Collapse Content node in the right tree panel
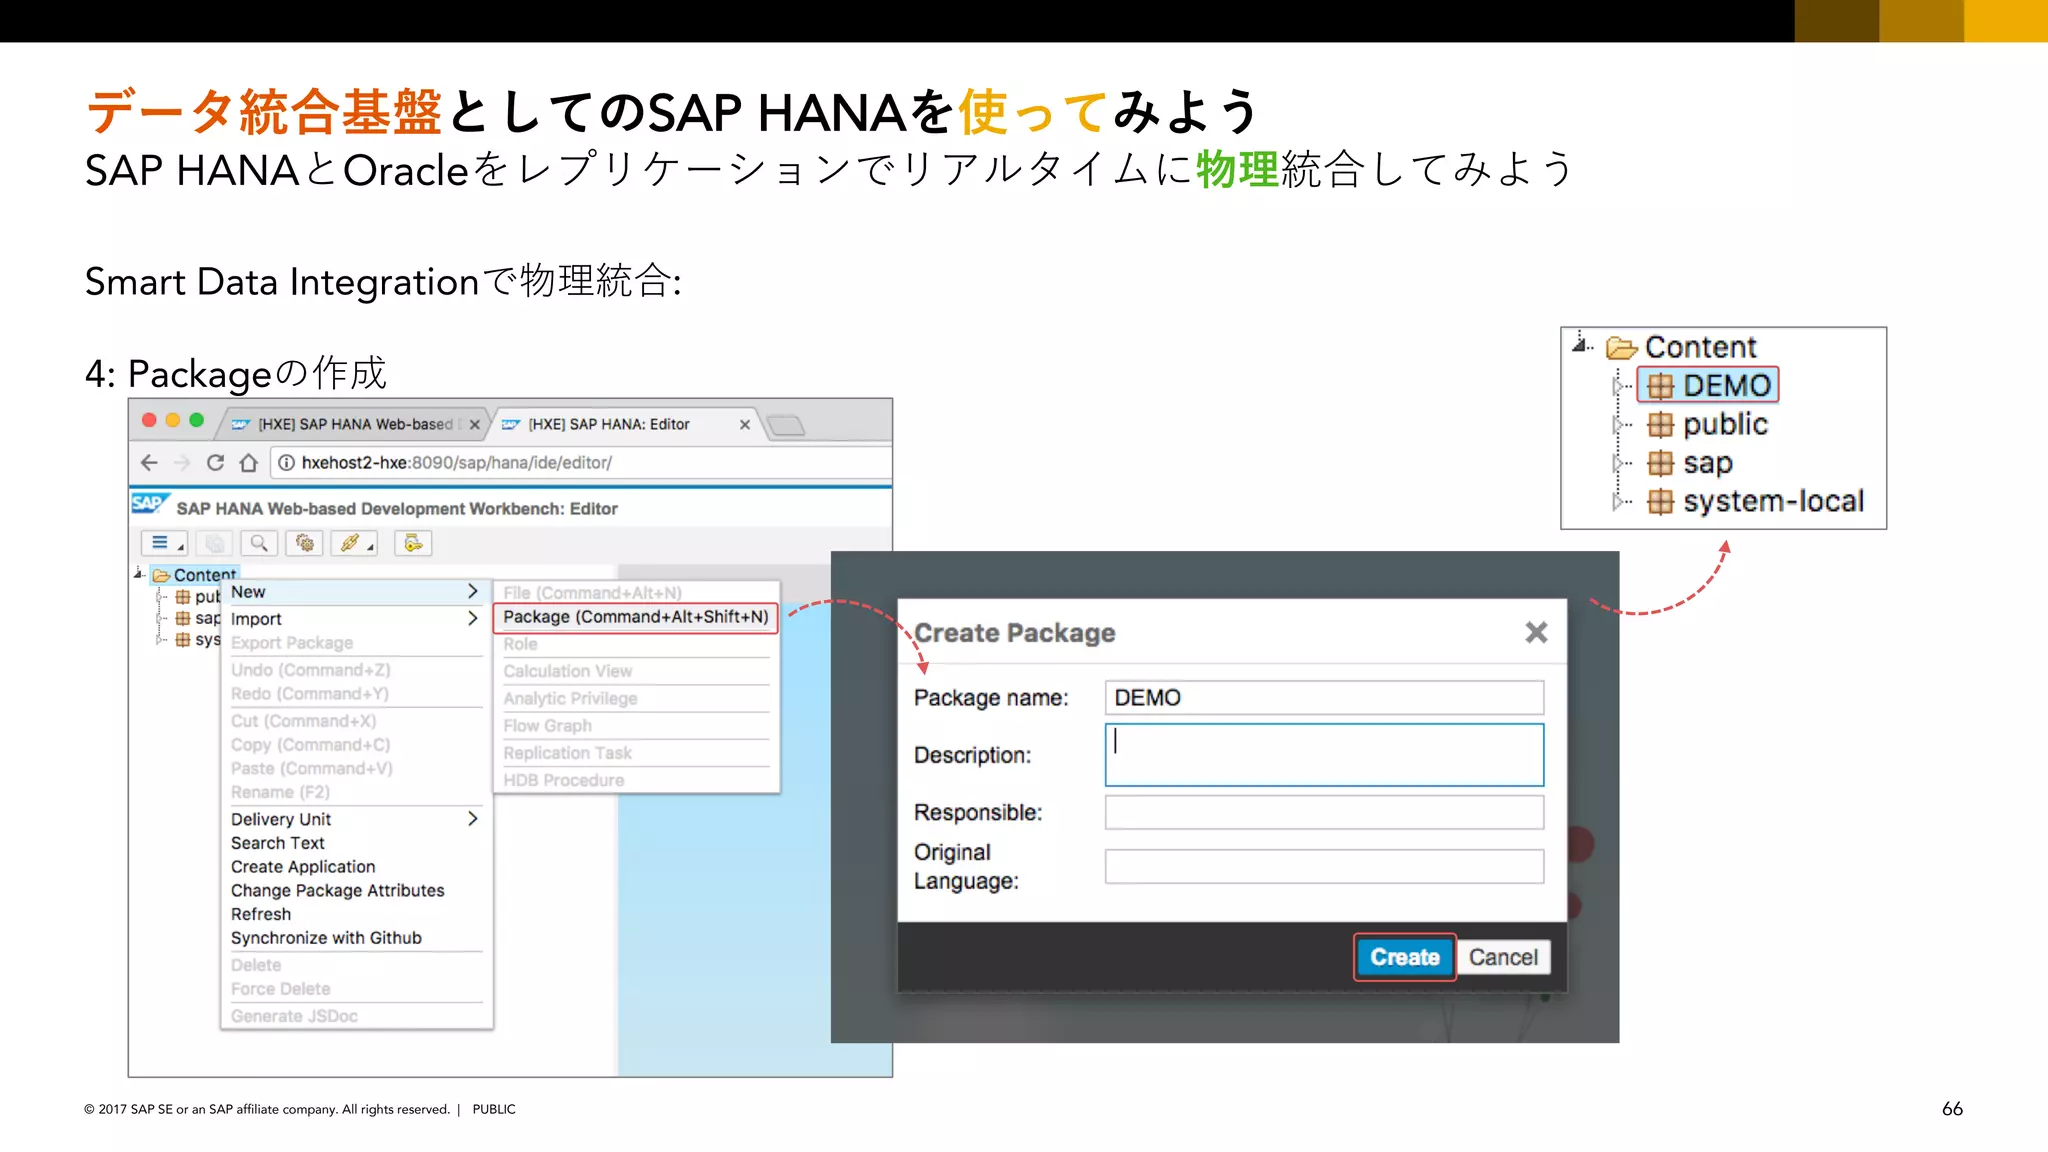 click(1580, 345)
